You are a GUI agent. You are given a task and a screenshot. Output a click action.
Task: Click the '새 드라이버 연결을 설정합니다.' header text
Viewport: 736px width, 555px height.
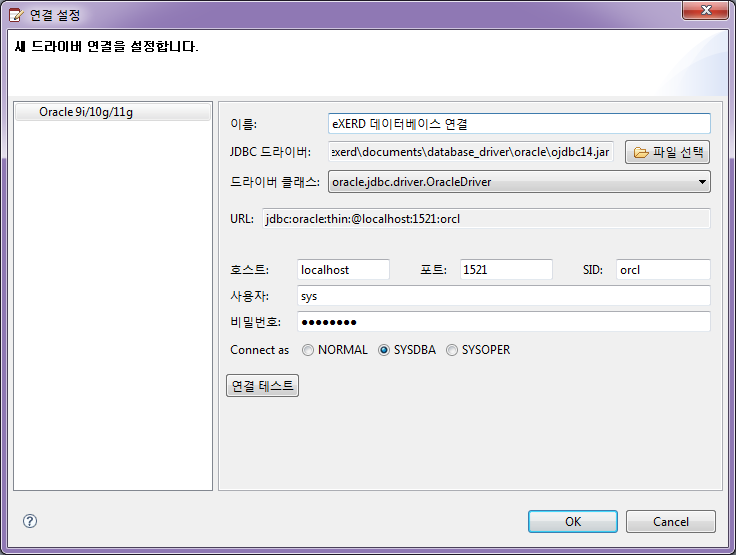(107, 46)
